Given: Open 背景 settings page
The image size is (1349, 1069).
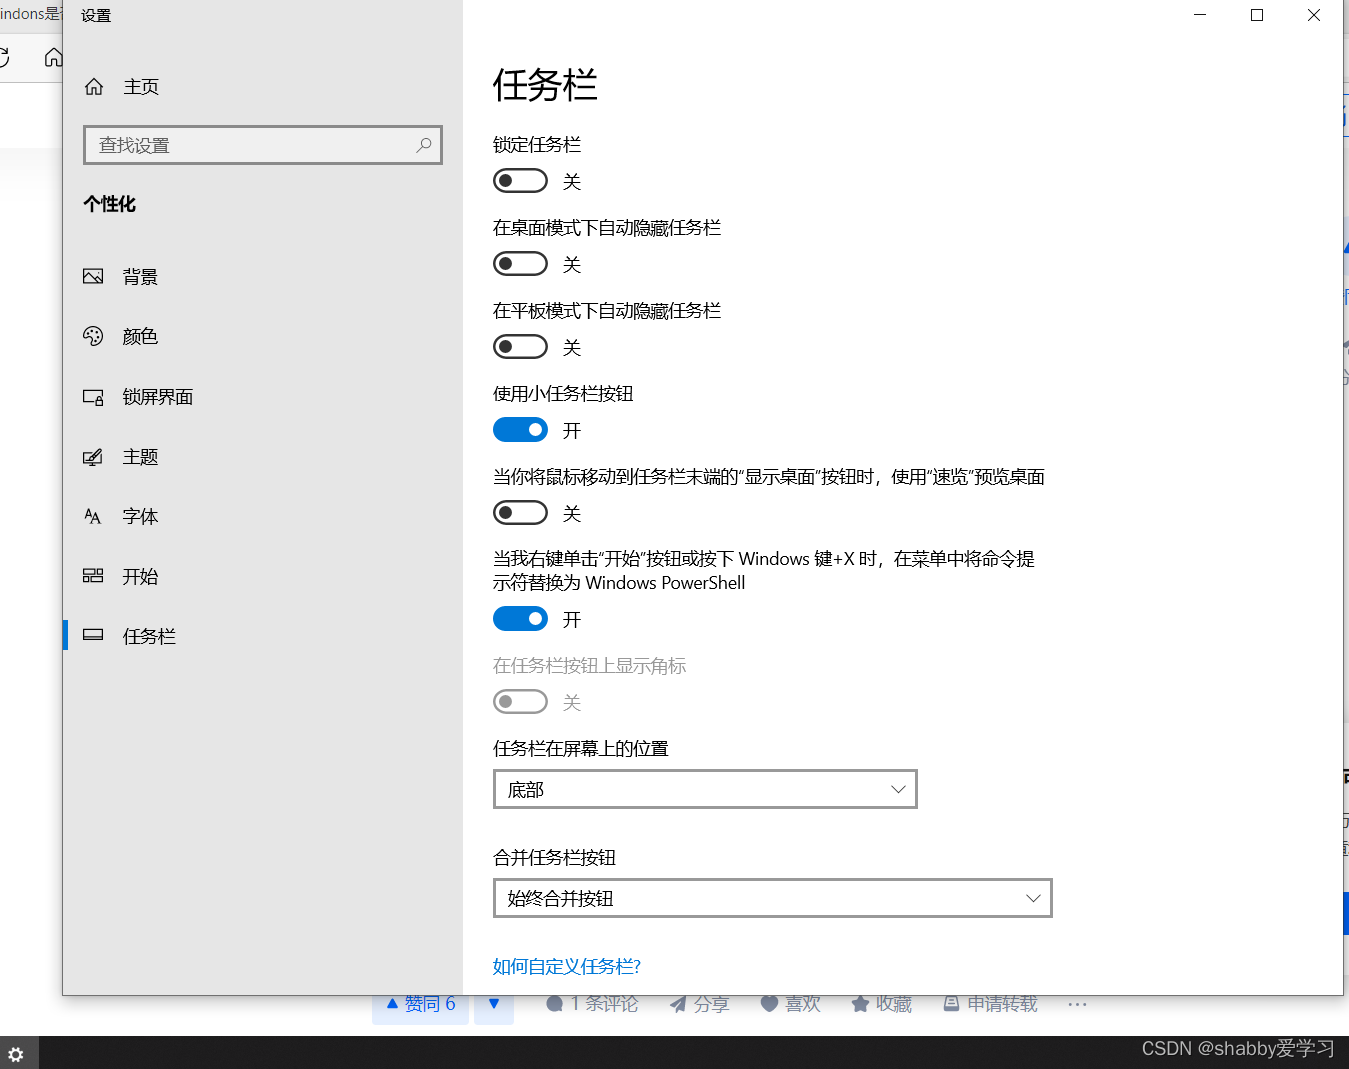Looking at the screenshot, I should [x=141, y=277].
